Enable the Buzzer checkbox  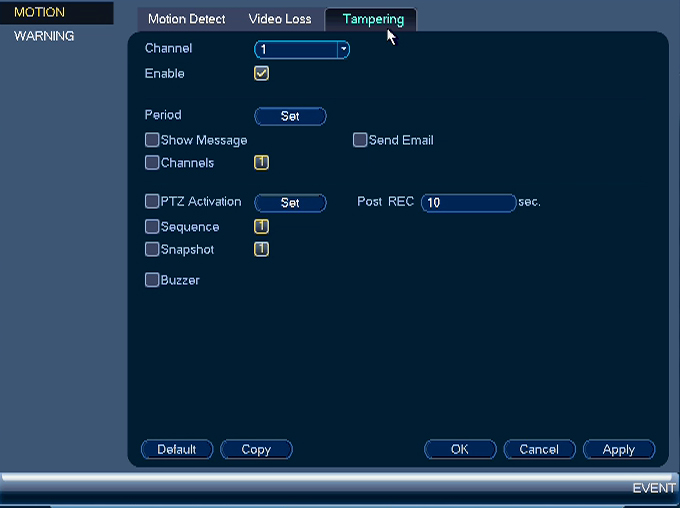(152, 280)
